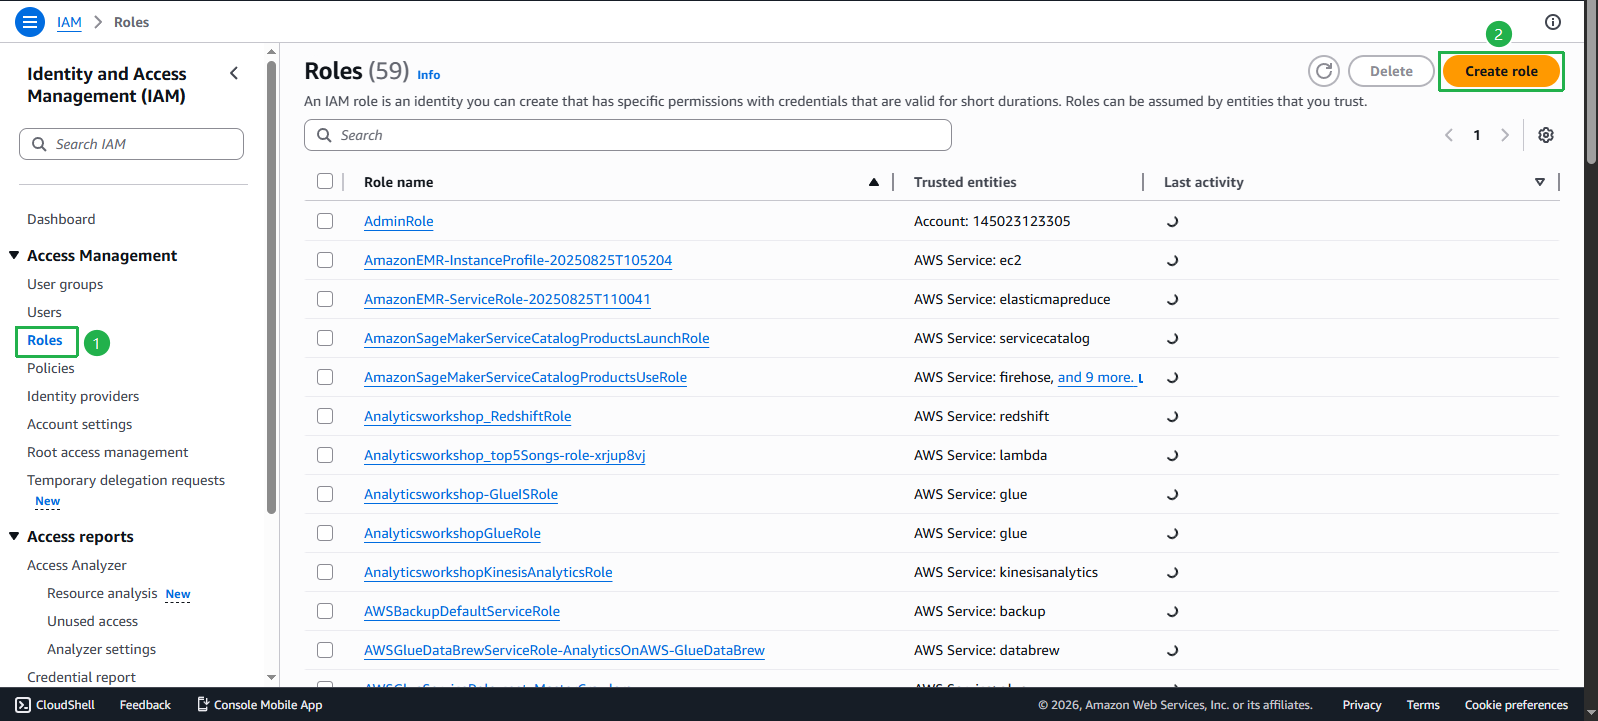Image resolution: width=1598 pixels, height=721 pixels.
Task: Click the info circle icon in the top bar
Action: pos(1553,22)
